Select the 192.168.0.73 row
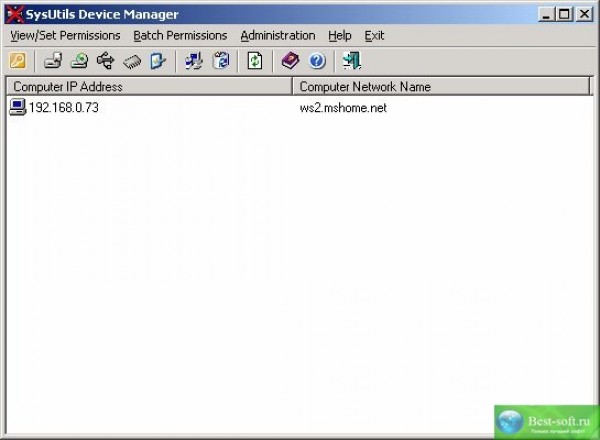This screenshot has height=440, width=600. click(300, 108)
